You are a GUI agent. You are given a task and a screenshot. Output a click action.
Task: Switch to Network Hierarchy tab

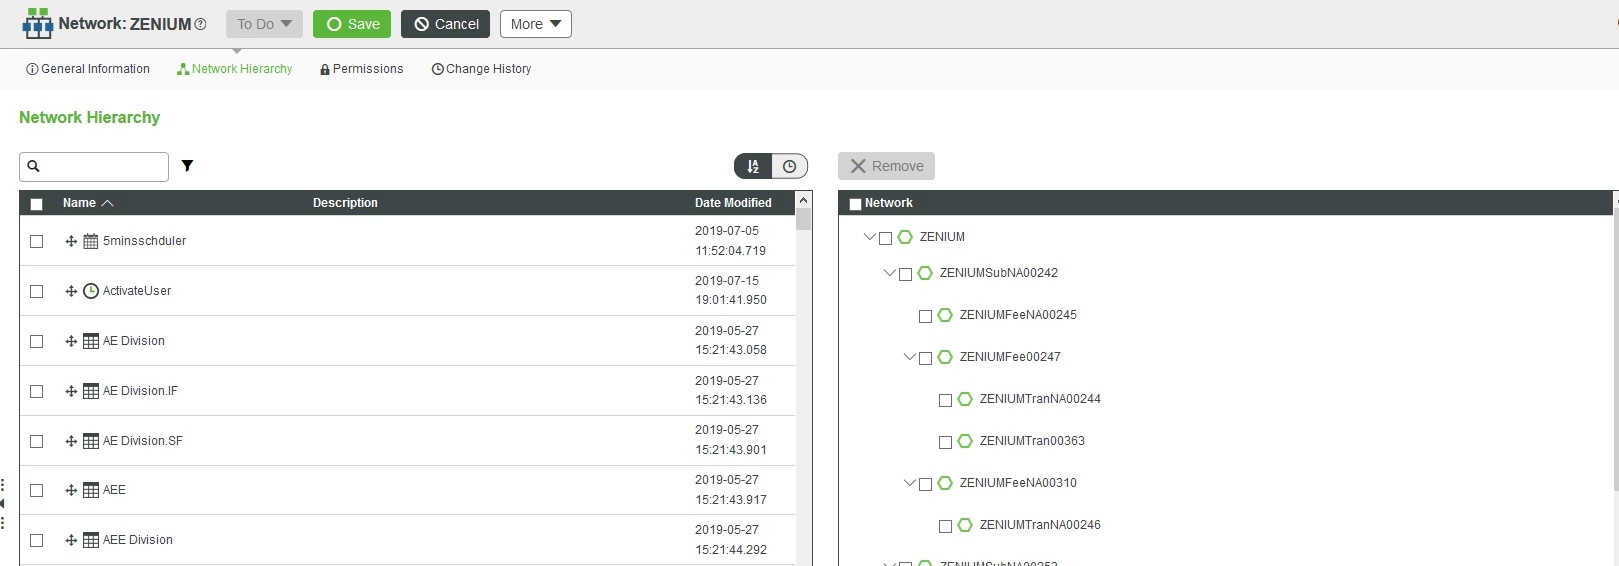pos(235,69)
